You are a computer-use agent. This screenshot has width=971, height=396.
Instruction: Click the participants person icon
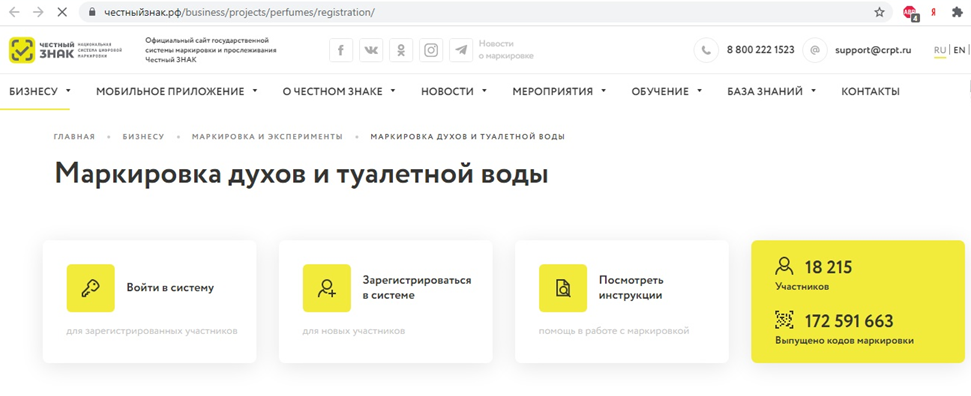[x=785, y=266]
